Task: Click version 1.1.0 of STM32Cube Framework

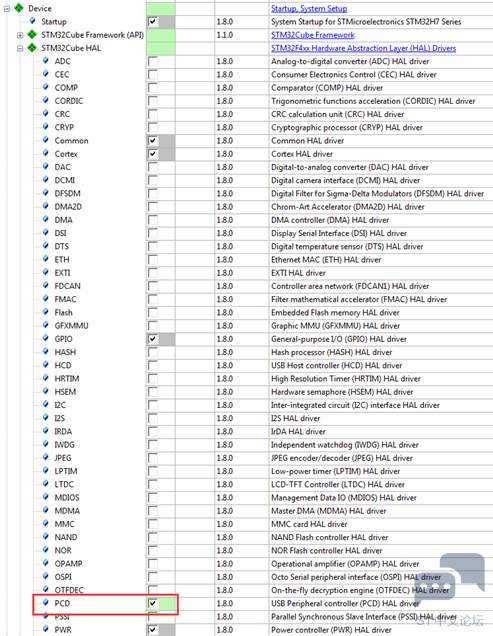Action: click(224, 35)
